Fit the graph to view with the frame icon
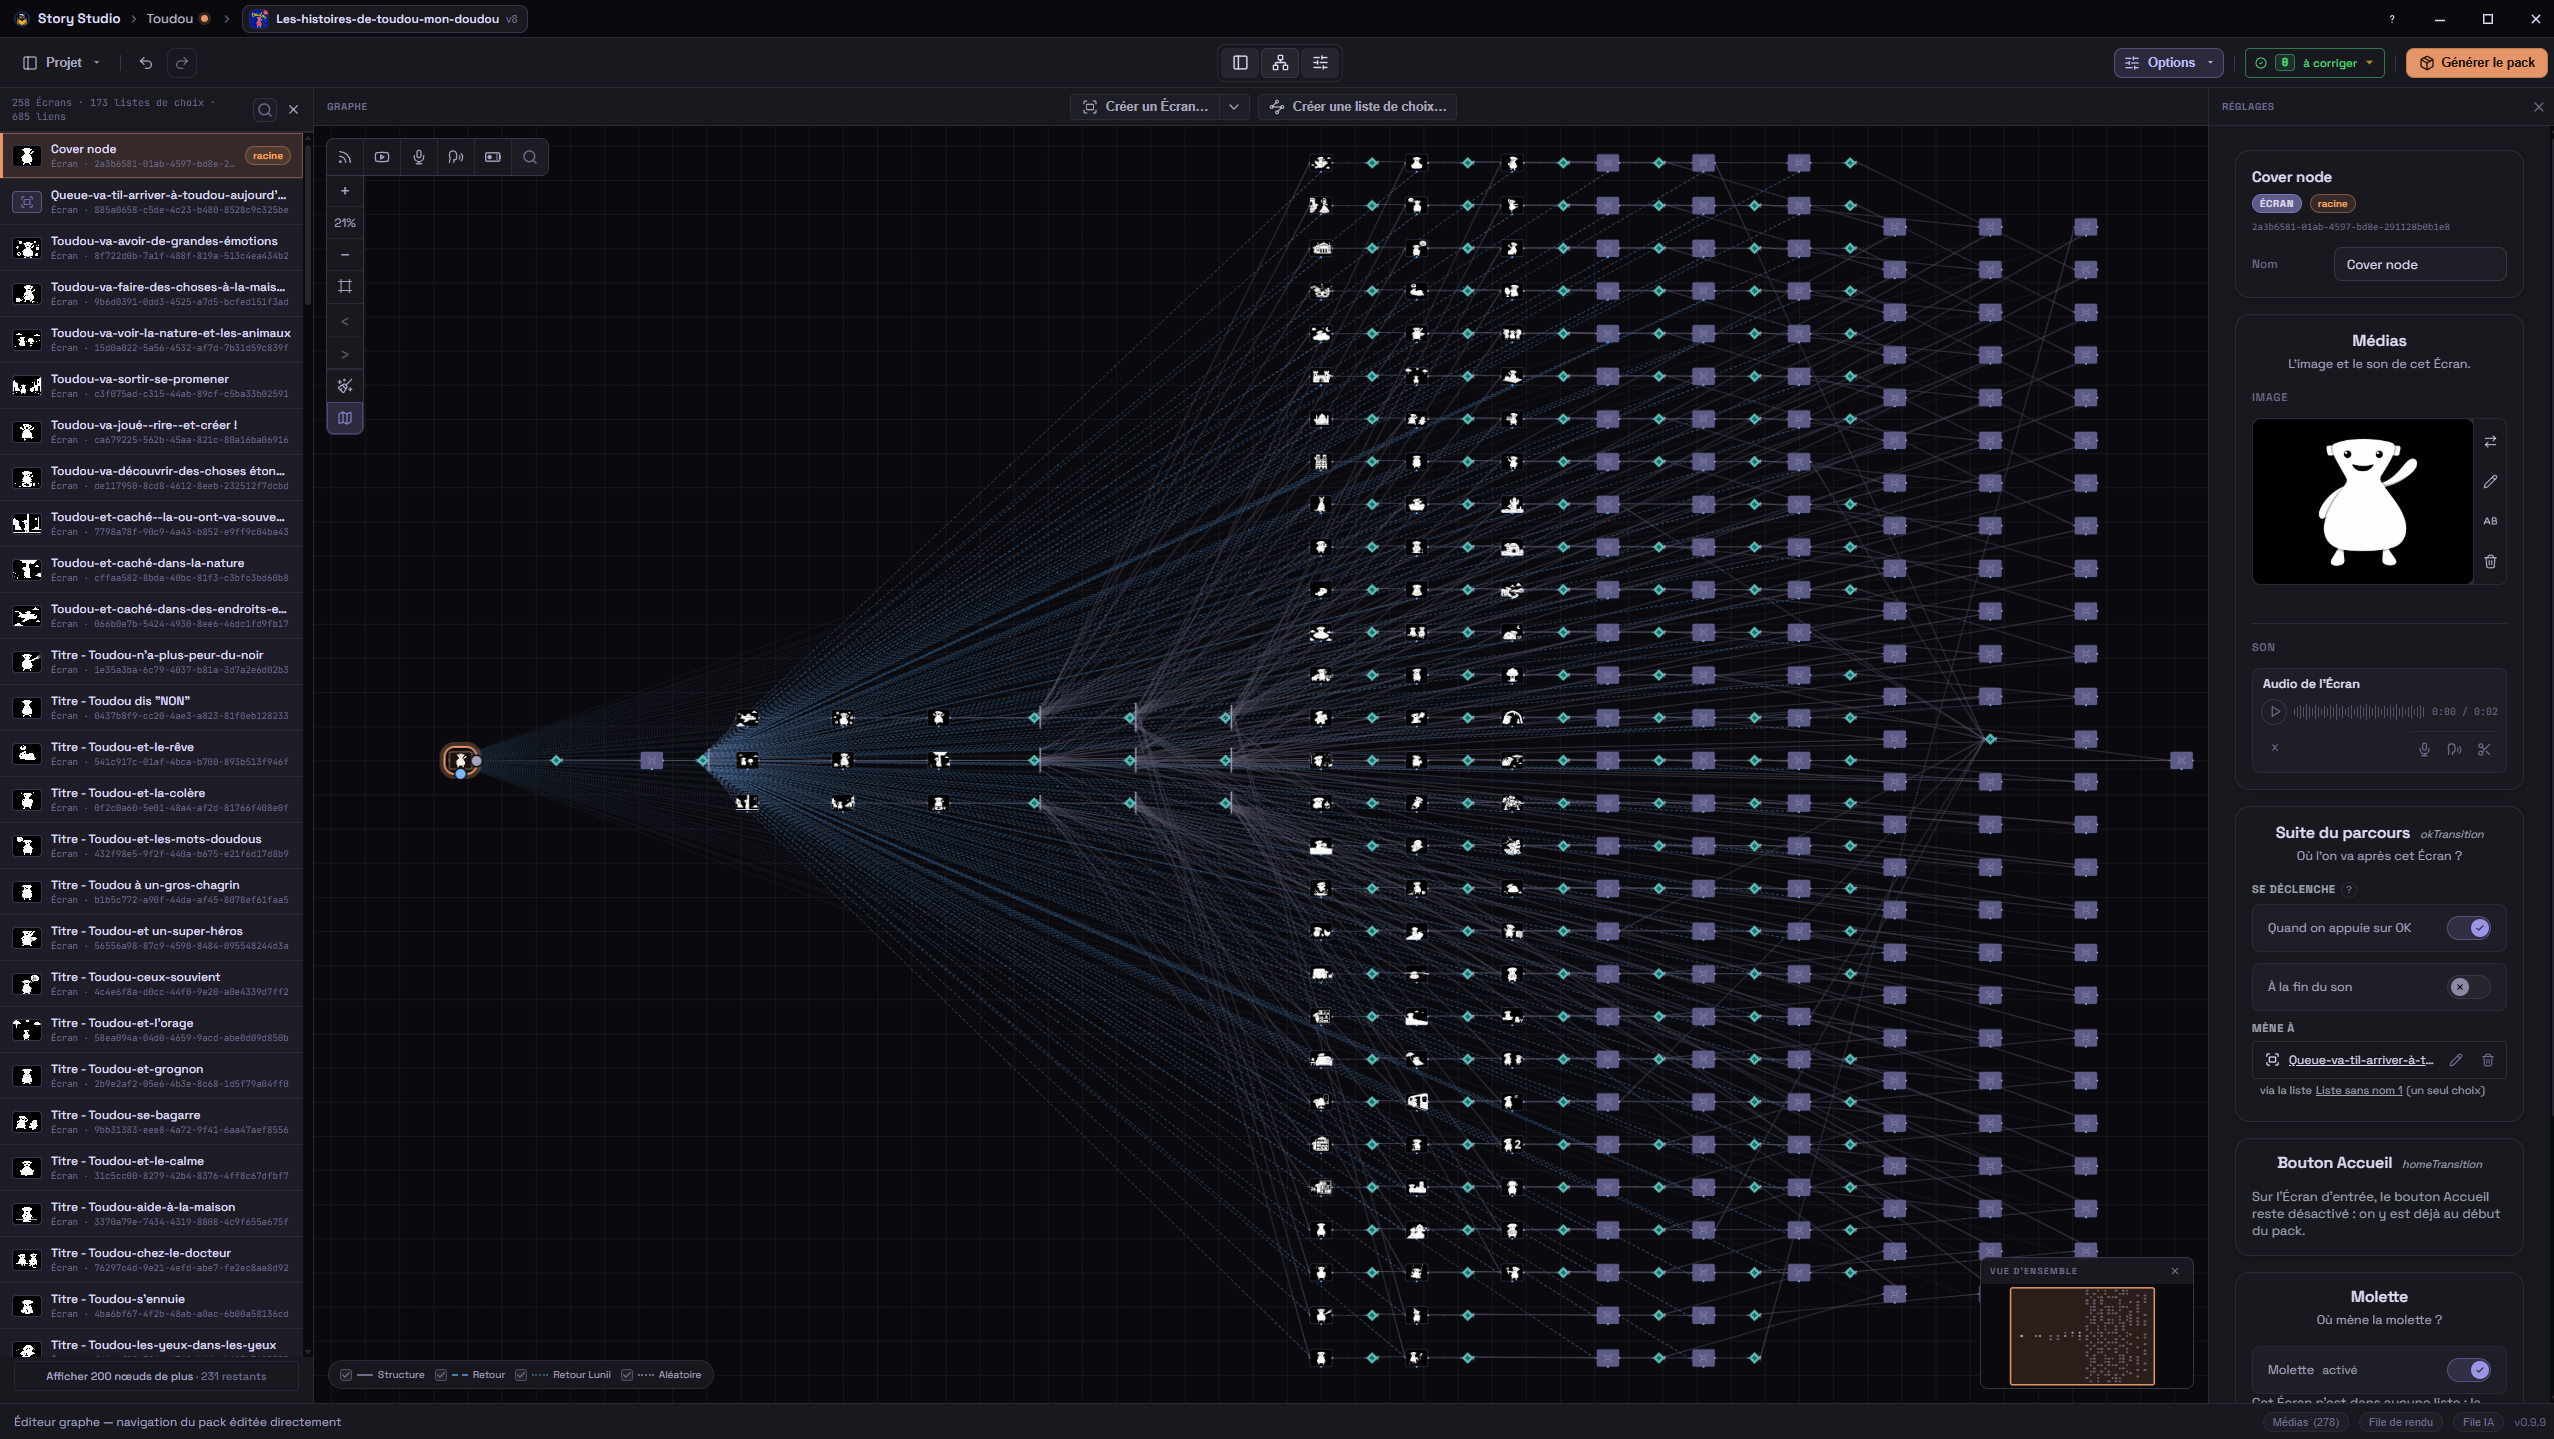Viewport: 2554px width, 1439px height. 345,286
